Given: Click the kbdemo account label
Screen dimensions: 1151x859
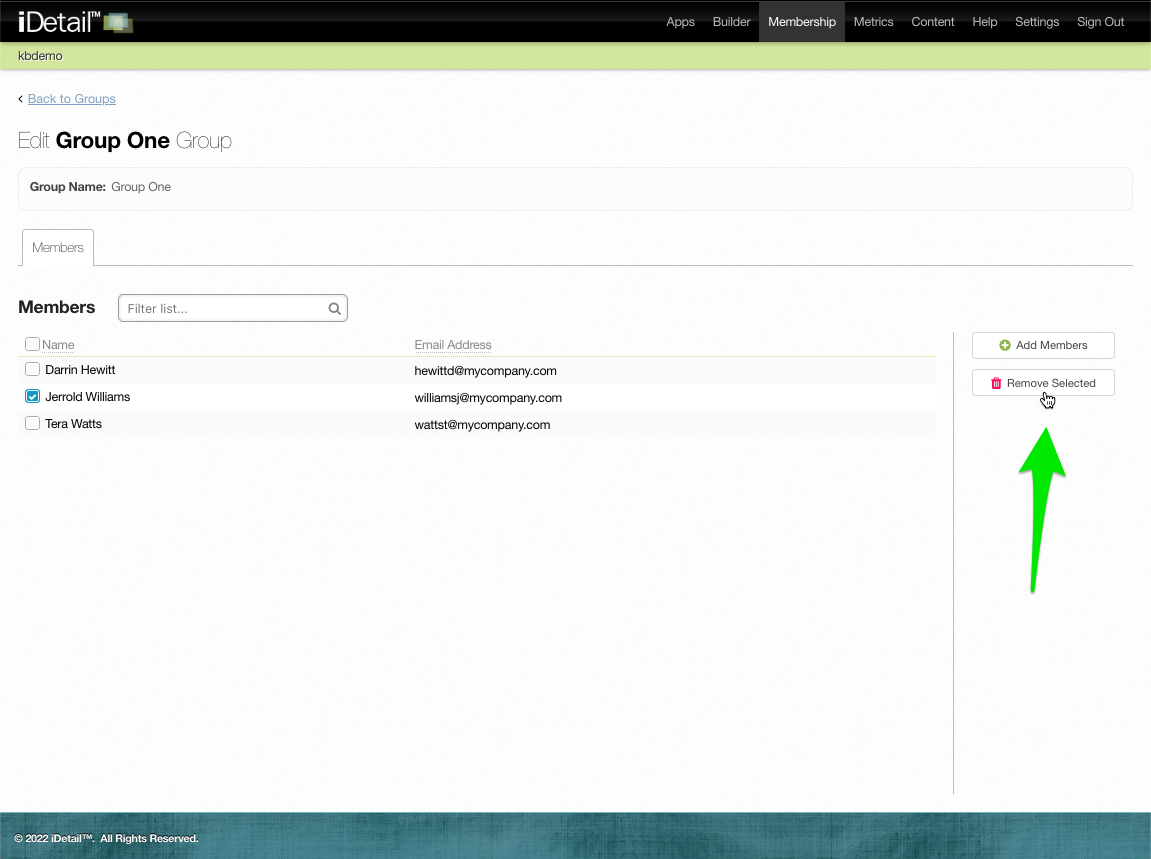Looking at the screenshot, I should point(40,56).
